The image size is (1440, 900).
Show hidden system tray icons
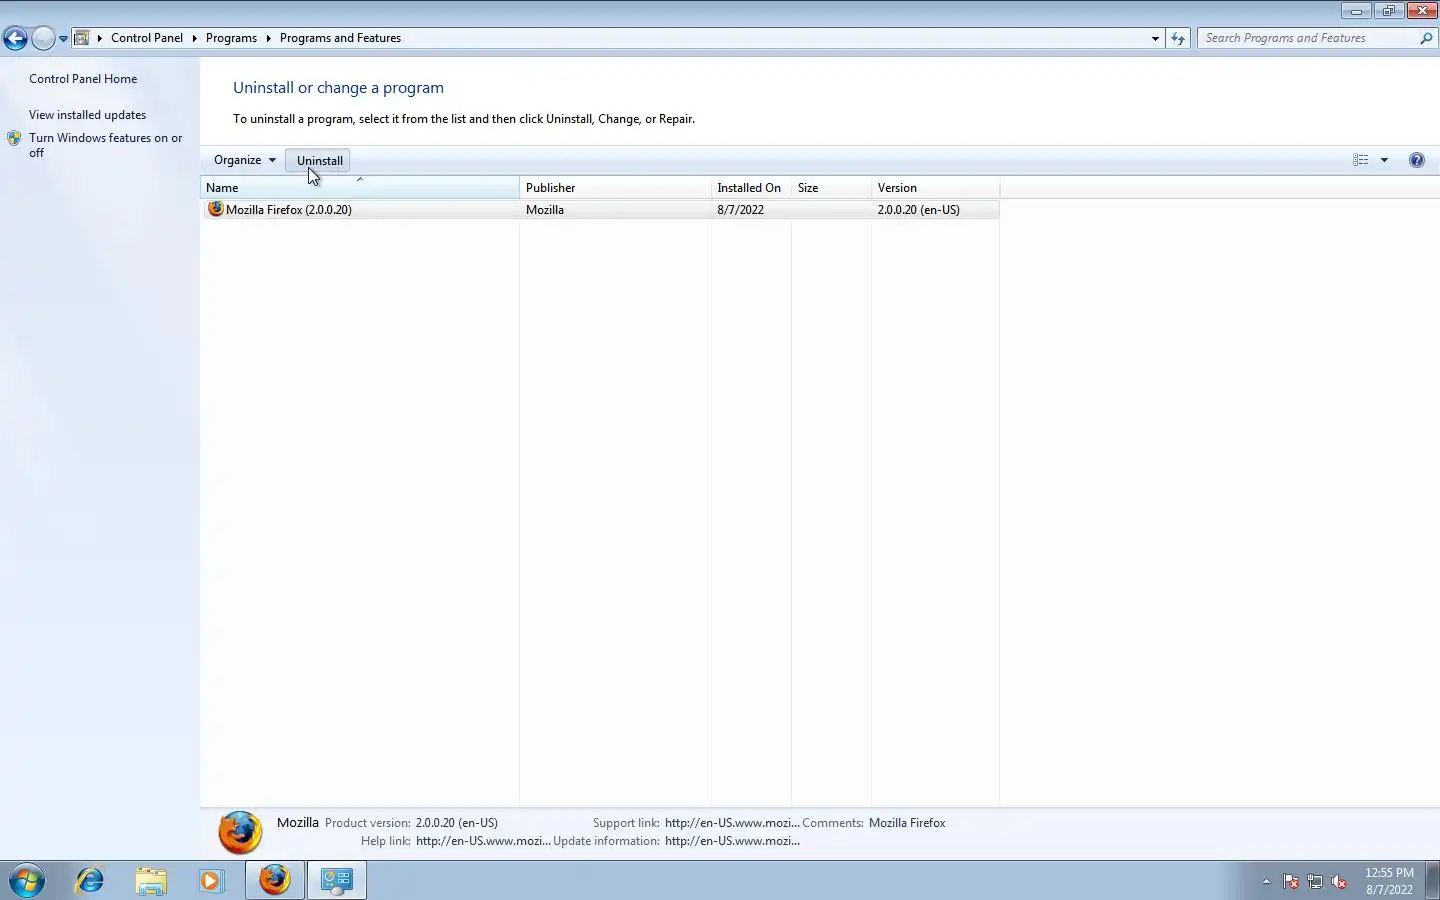(1266, 881)
